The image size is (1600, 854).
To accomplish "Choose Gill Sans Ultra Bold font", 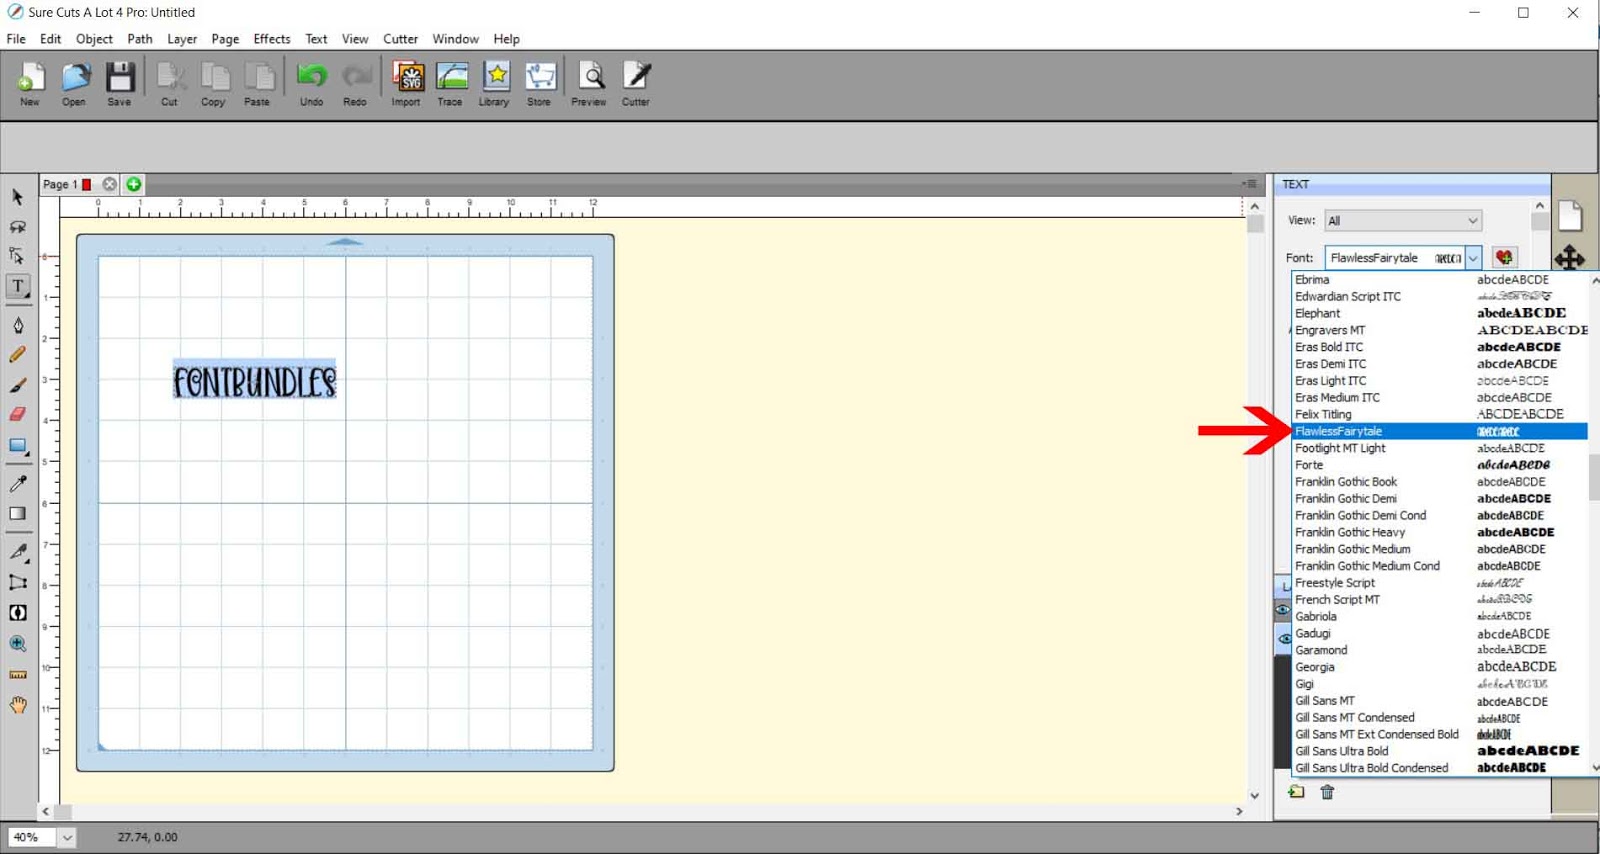I will [x=1440, y=752].
